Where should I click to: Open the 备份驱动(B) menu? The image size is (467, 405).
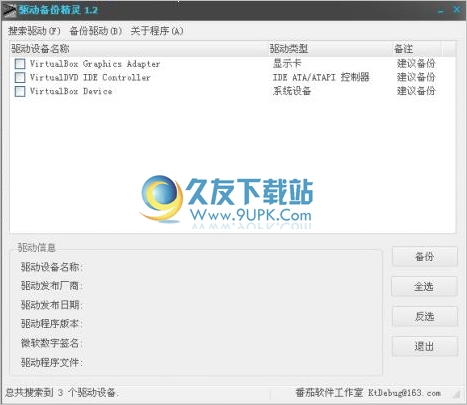(x=96, y=31)
